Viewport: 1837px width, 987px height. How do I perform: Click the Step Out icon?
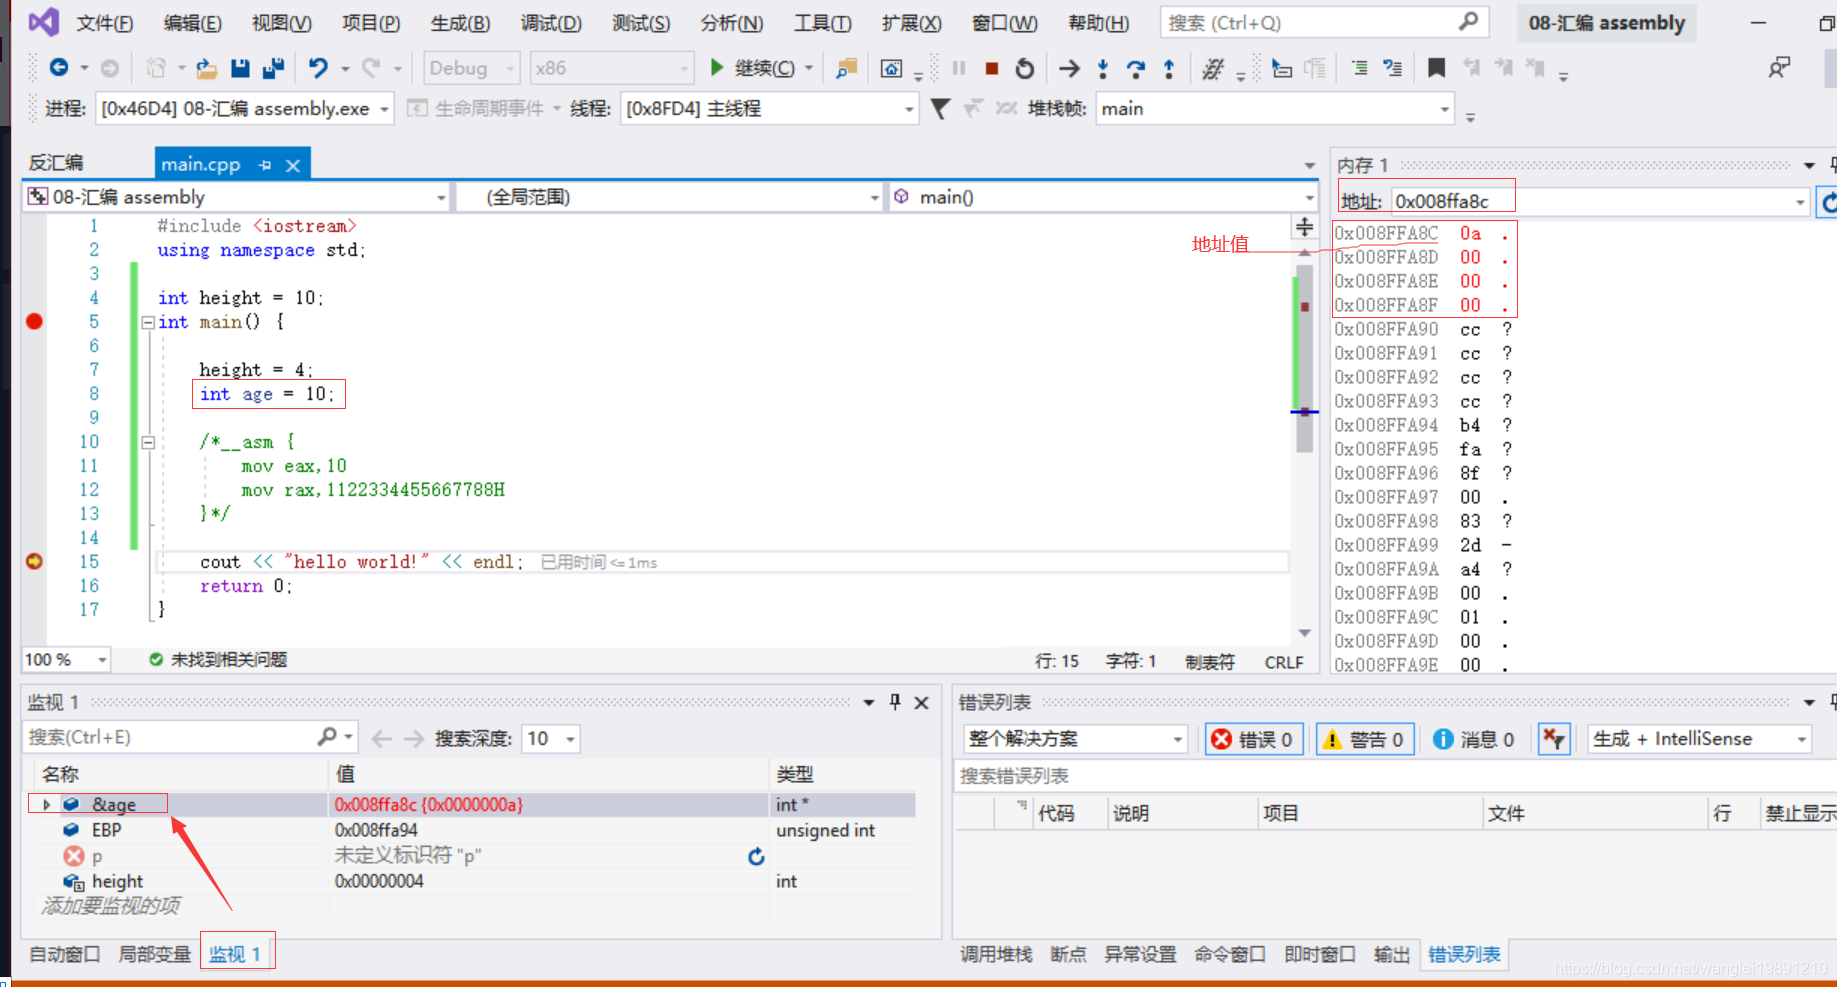click(1169, 68)
